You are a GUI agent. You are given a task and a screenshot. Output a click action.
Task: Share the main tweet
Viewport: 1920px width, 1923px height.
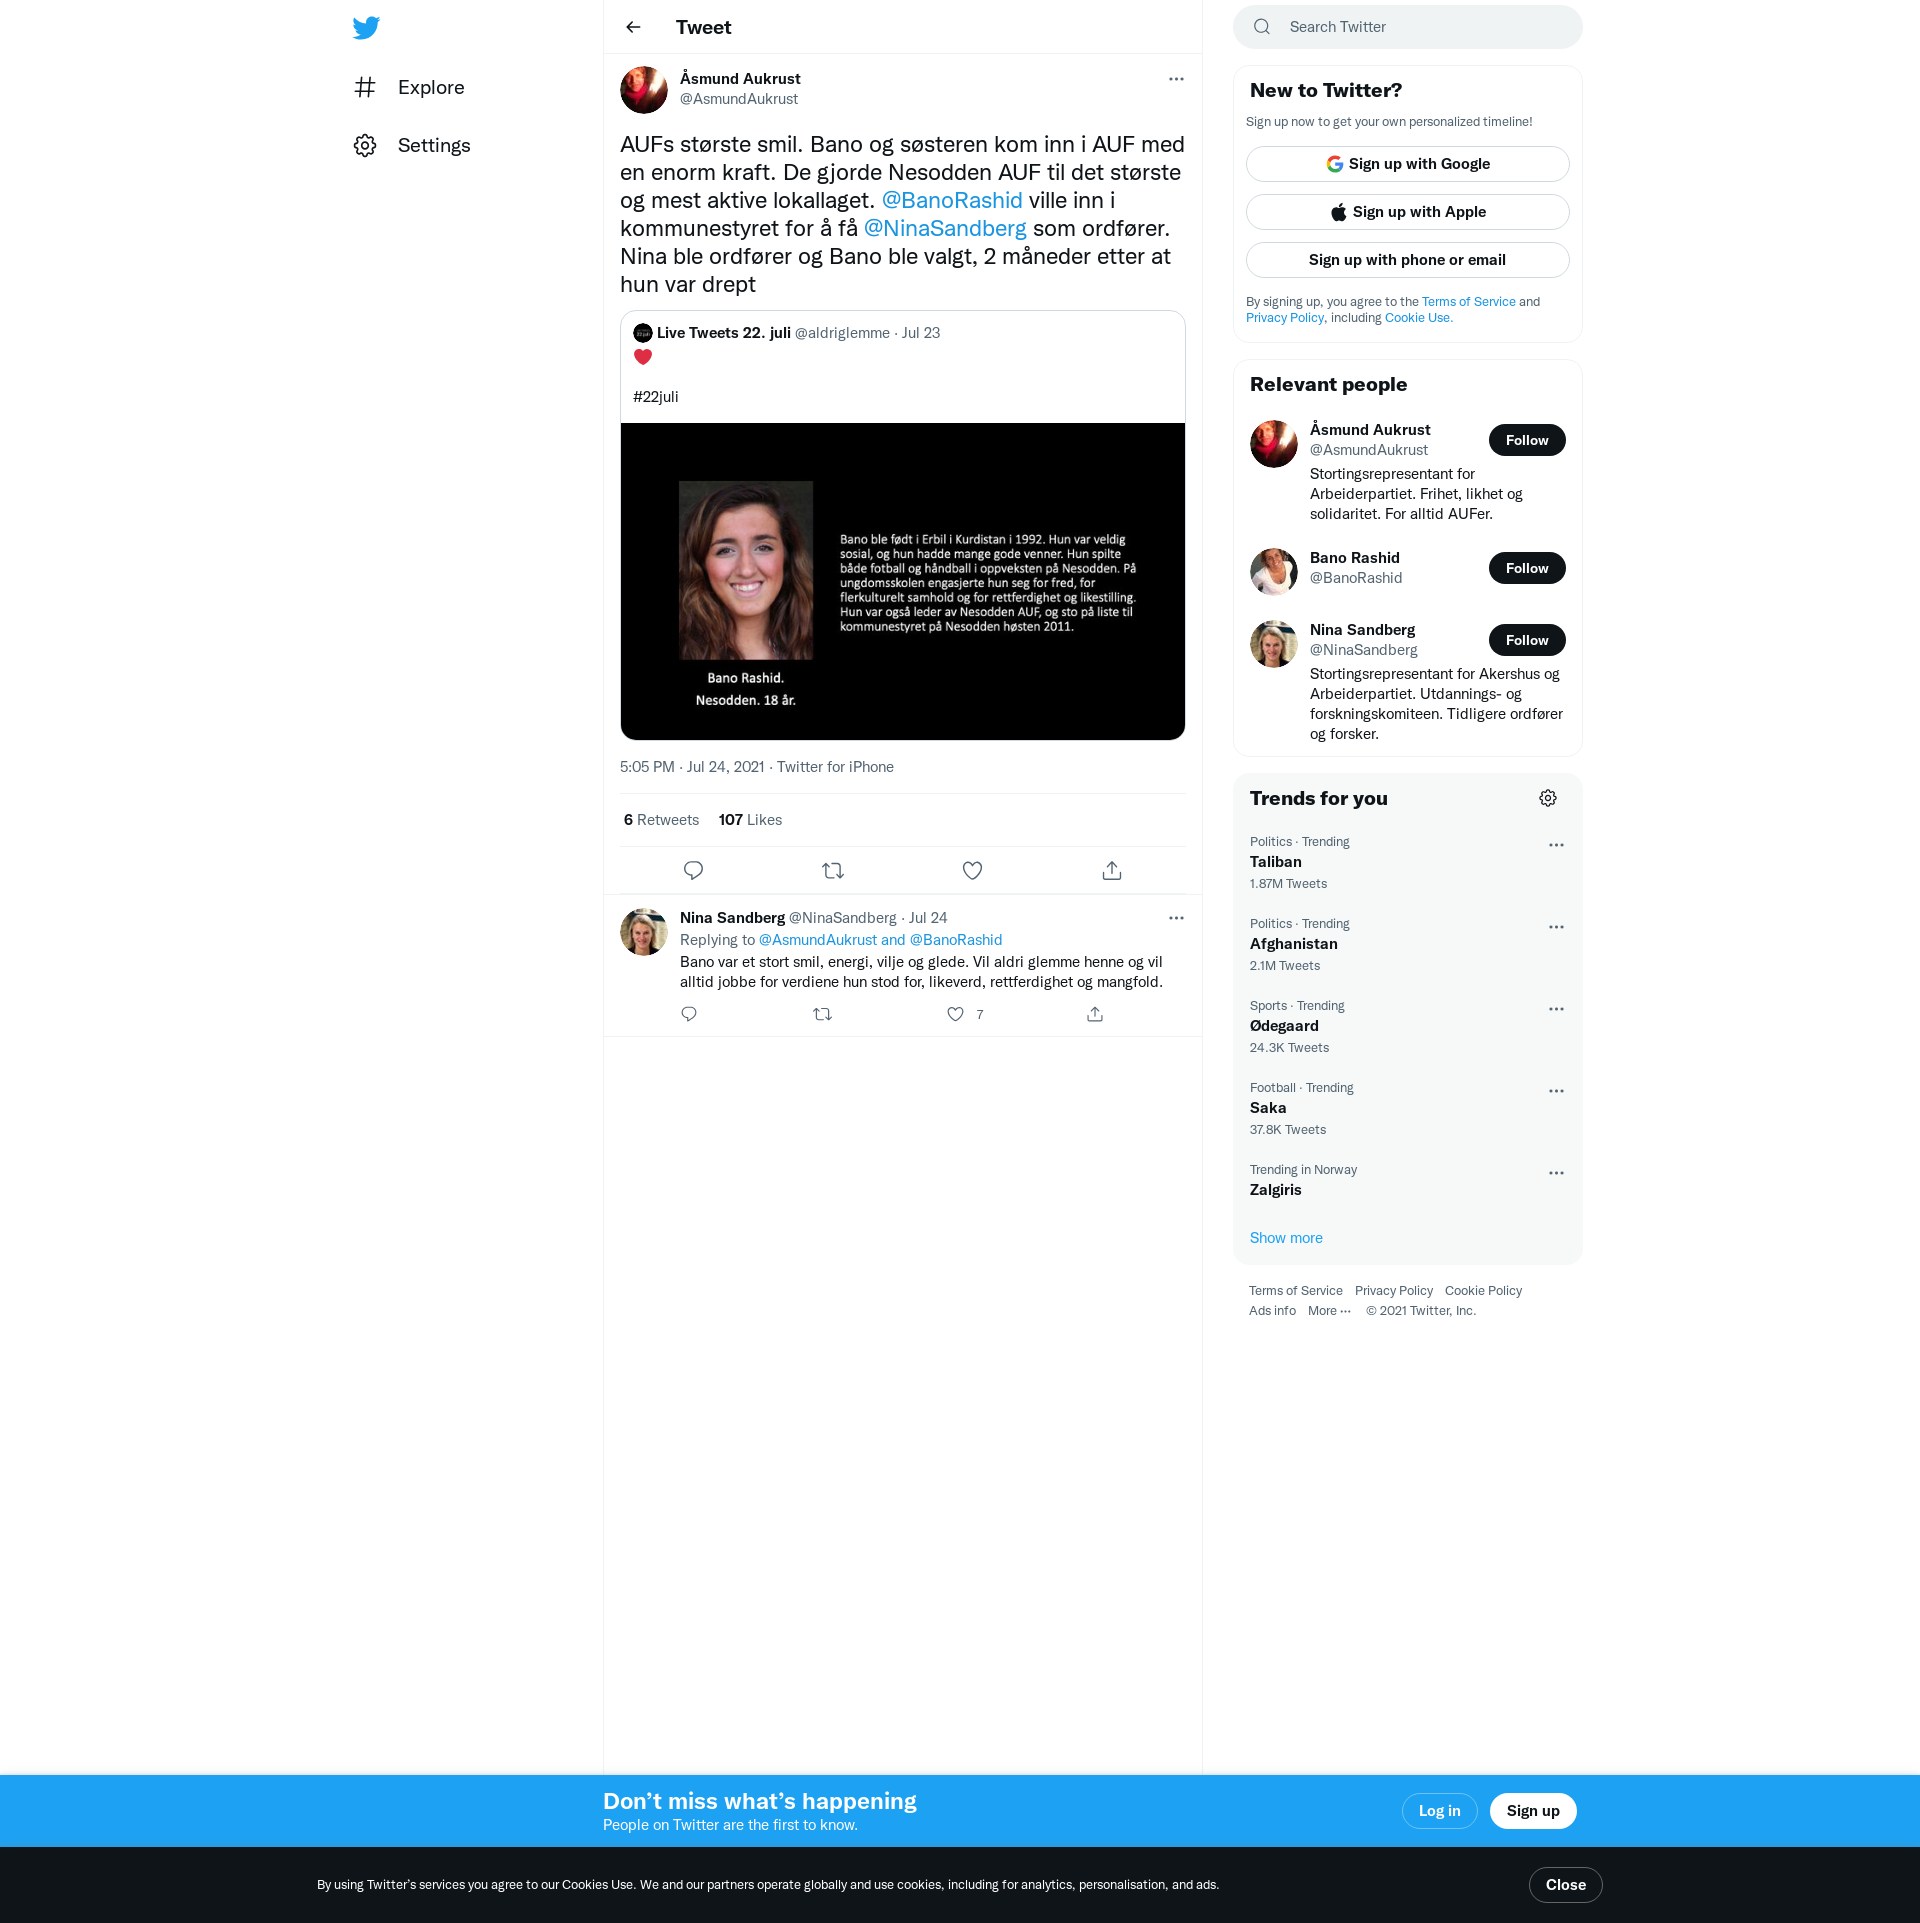pos(1112,870)
